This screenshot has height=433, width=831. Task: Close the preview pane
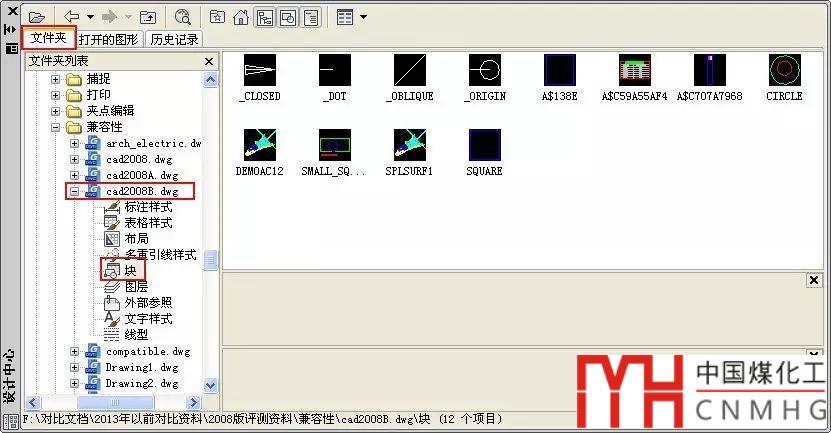(814, 280)
